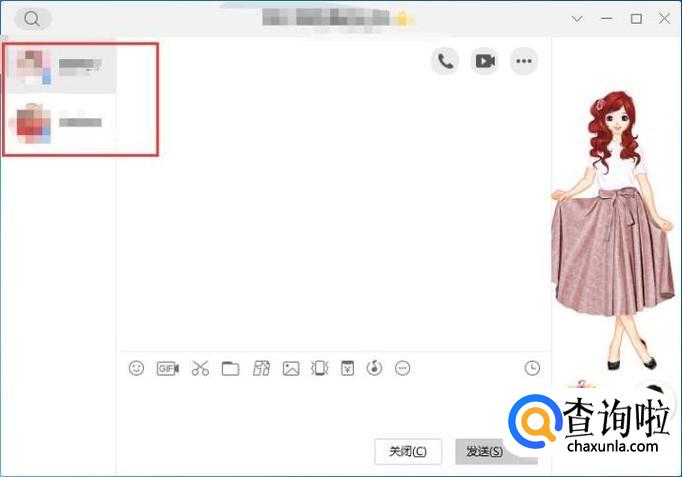Screen dimensions: 682x477
Task: Select the second conversation with red avatar
Action: pyautogui.click(x=60, y=123)
